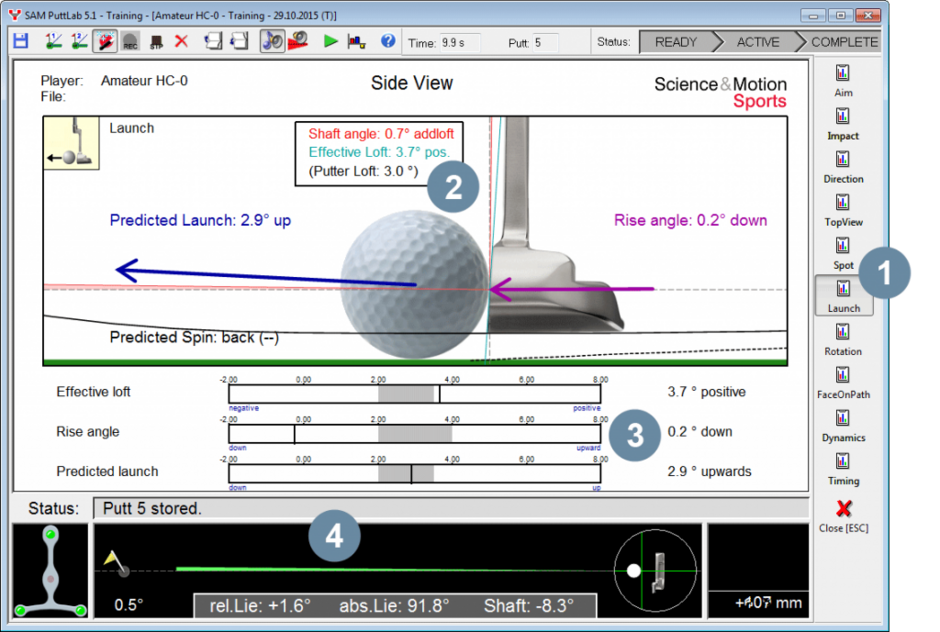Click 'Amateur HC-0' player name
This screenshot has width=940, height=632.
click(144, 81)
